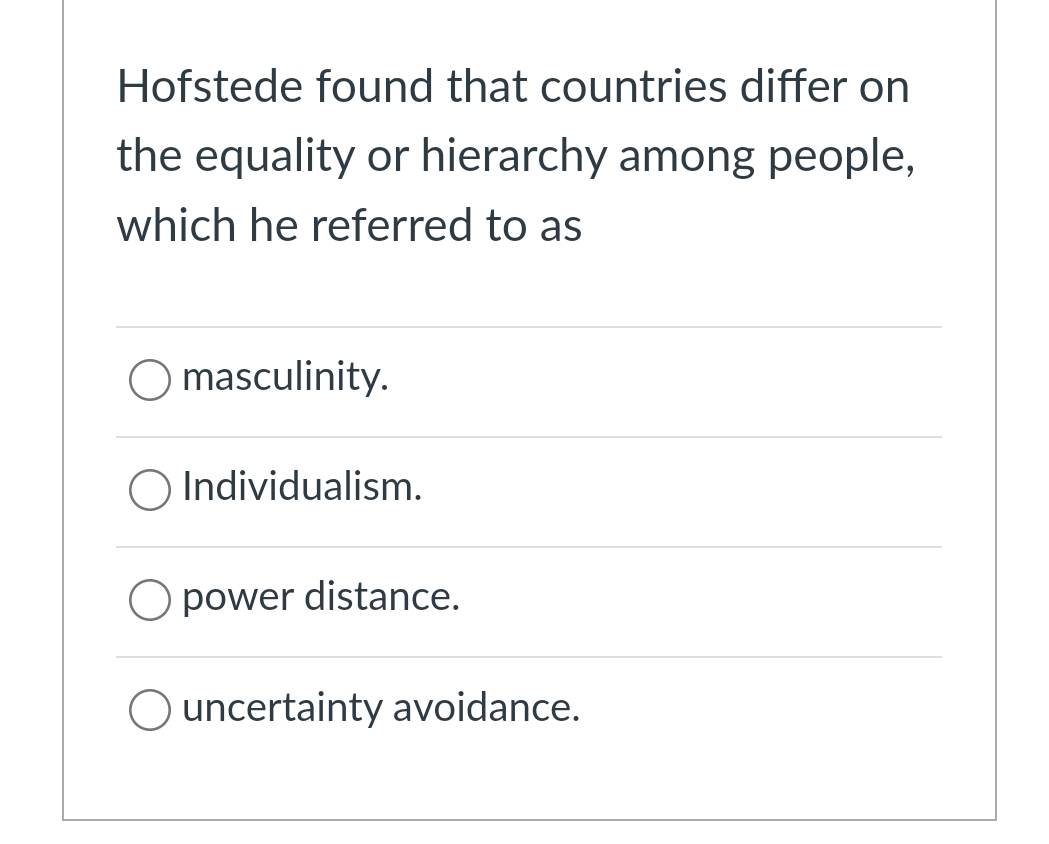Screen dimensions: 1049x844
Task: Choose the answer labeled uncertainty avoidance
Action: coord(380,707)
